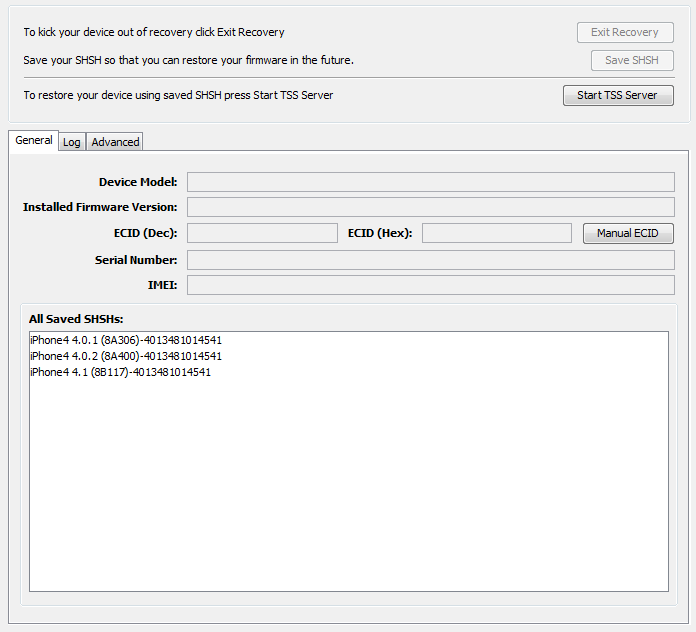Switch to the Log tab
This screenshot has width=696, height=632.
point(71,142)
